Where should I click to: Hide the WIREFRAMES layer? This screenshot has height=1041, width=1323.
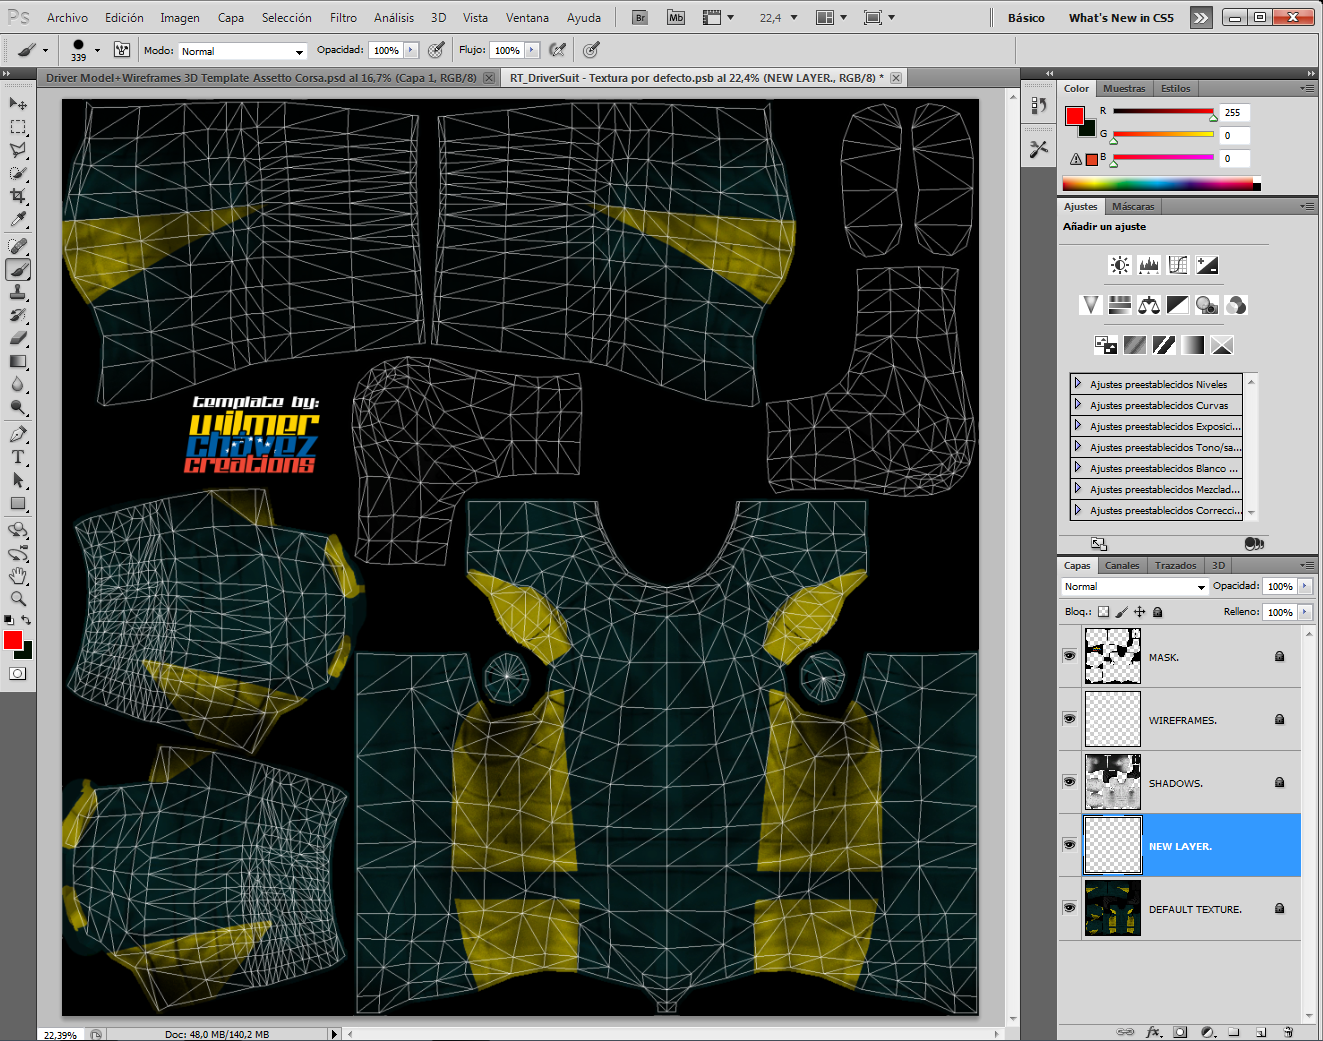click(x=1070, y=719)
